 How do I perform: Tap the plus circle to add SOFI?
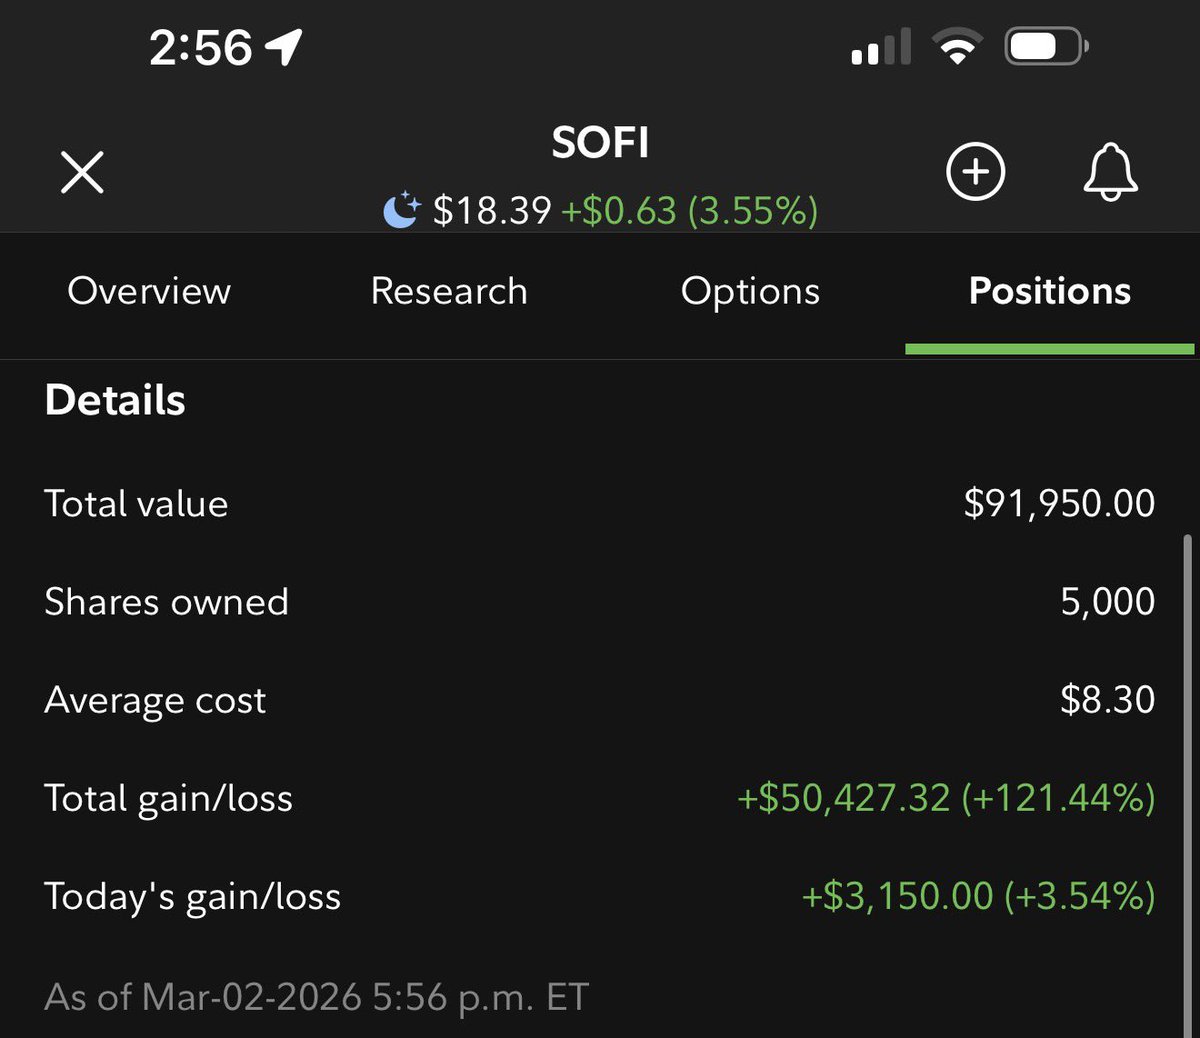point(975,172)
